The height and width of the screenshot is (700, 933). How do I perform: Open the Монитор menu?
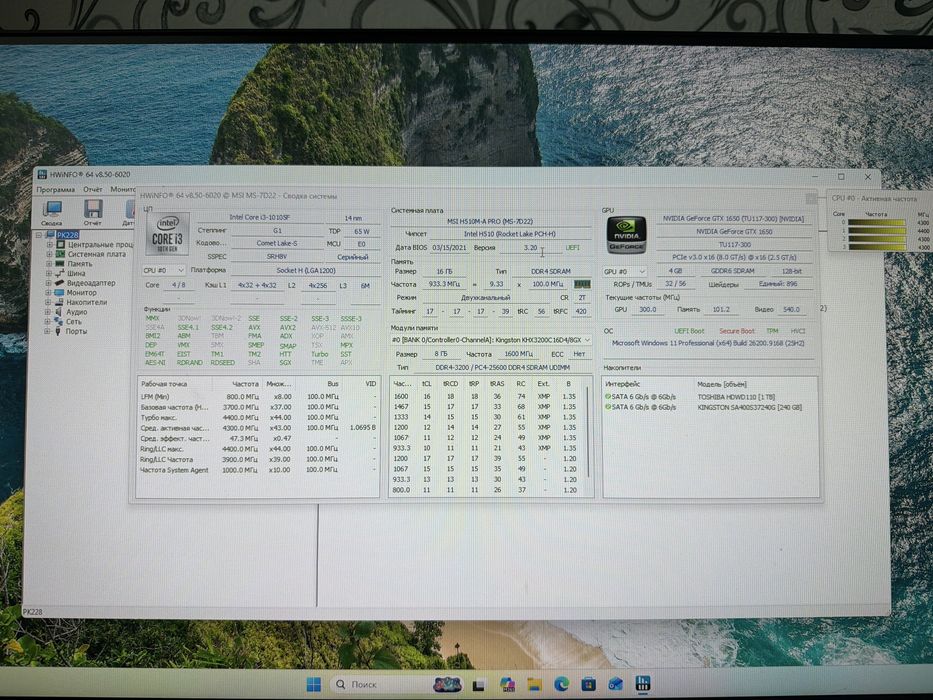click(x=123, y=189)
